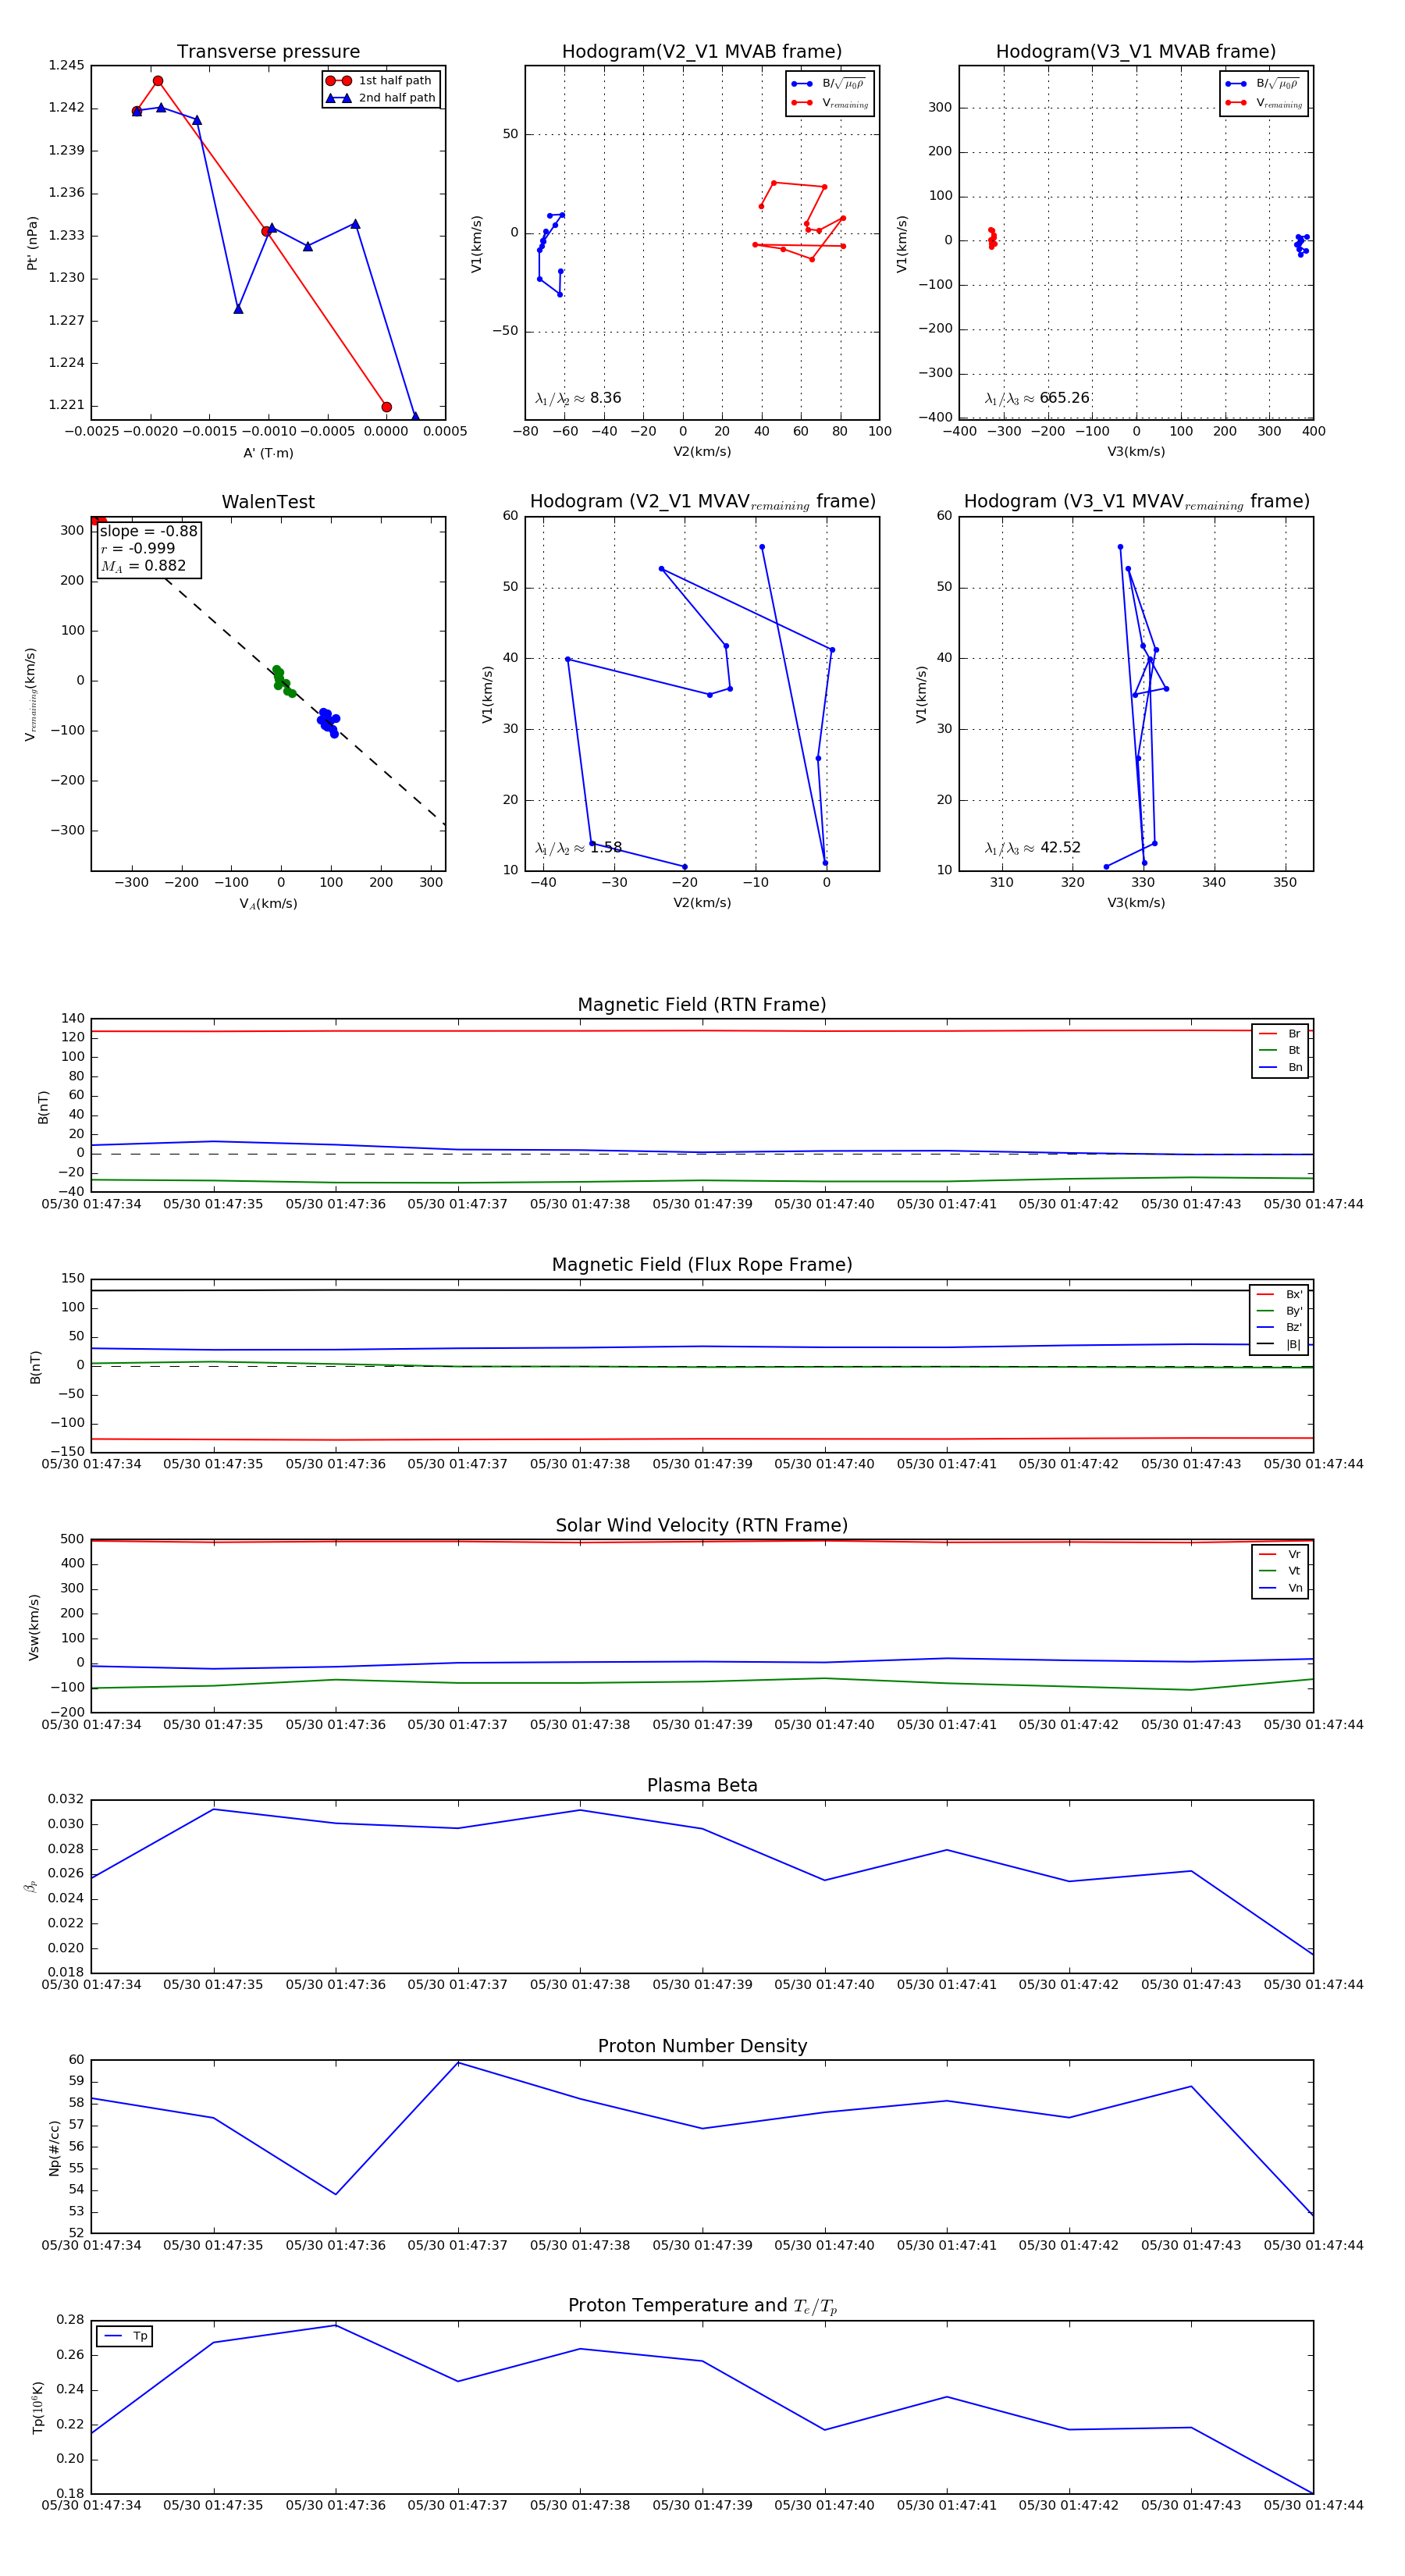Viewport: 1405px width, 2576px height.
Task: Click the Bz' legend entry
Action: 1280,1327
